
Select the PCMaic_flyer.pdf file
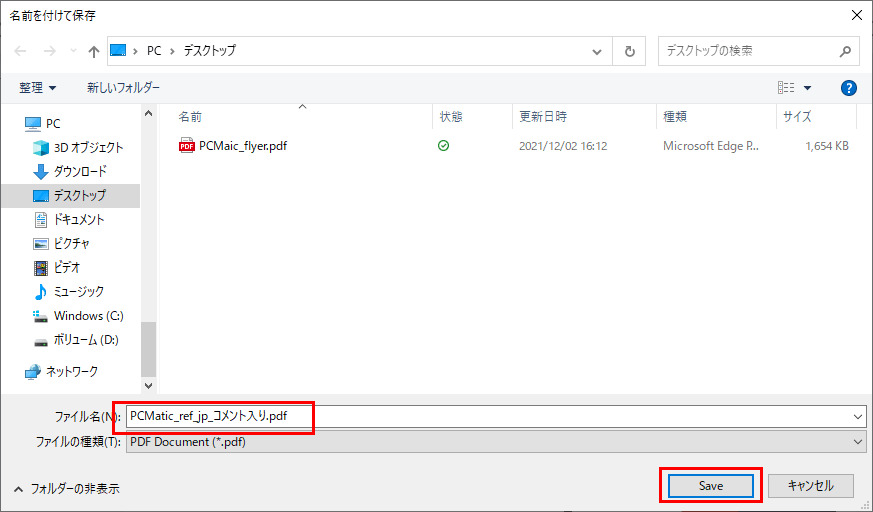[x=242, y=145]
